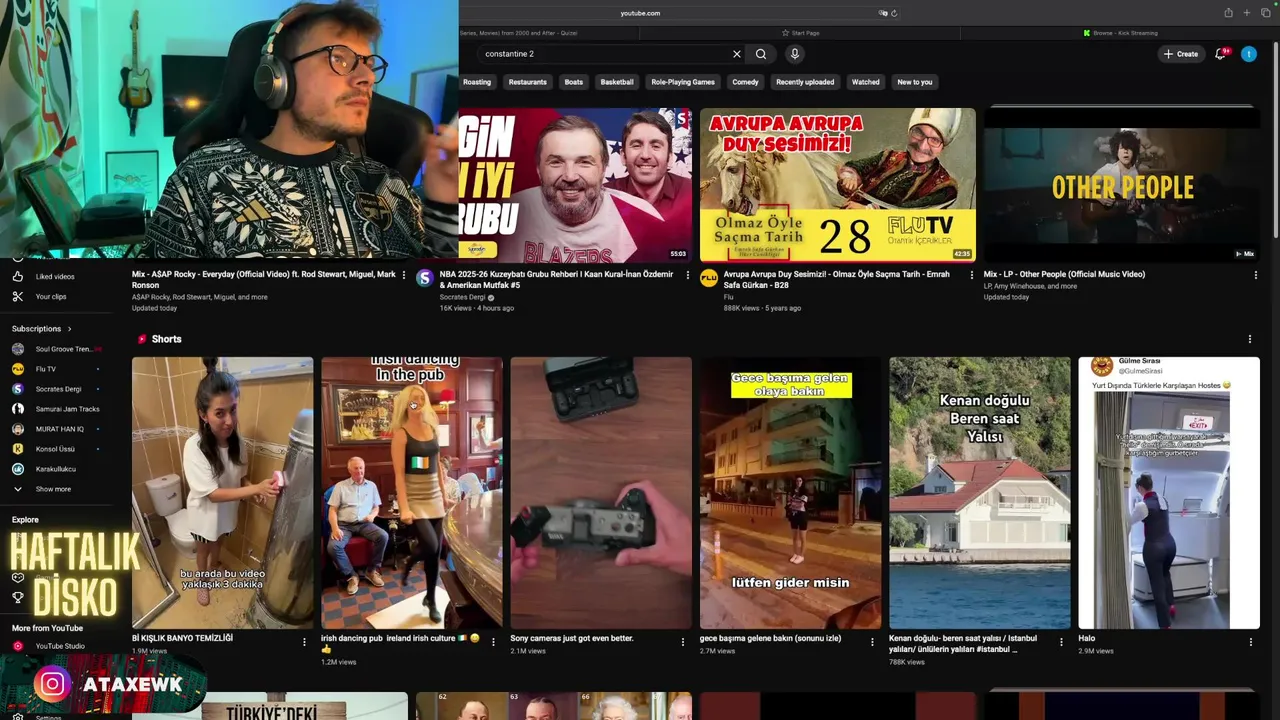Open Shorts shelf three-dot menu
Image resolution: width=1280 pixels, height=720 pixels.
click(x=1249, y=339)
